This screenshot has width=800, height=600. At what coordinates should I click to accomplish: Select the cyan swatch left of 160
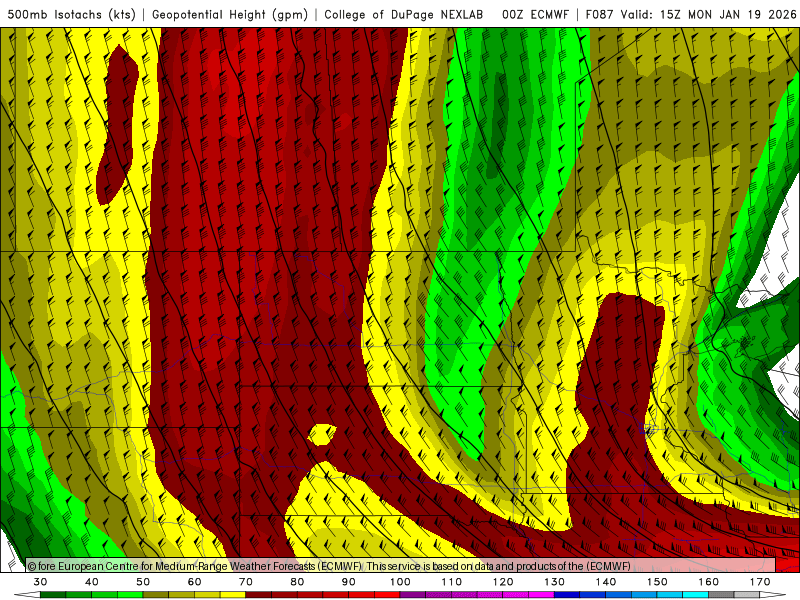[x=695, y=595]
